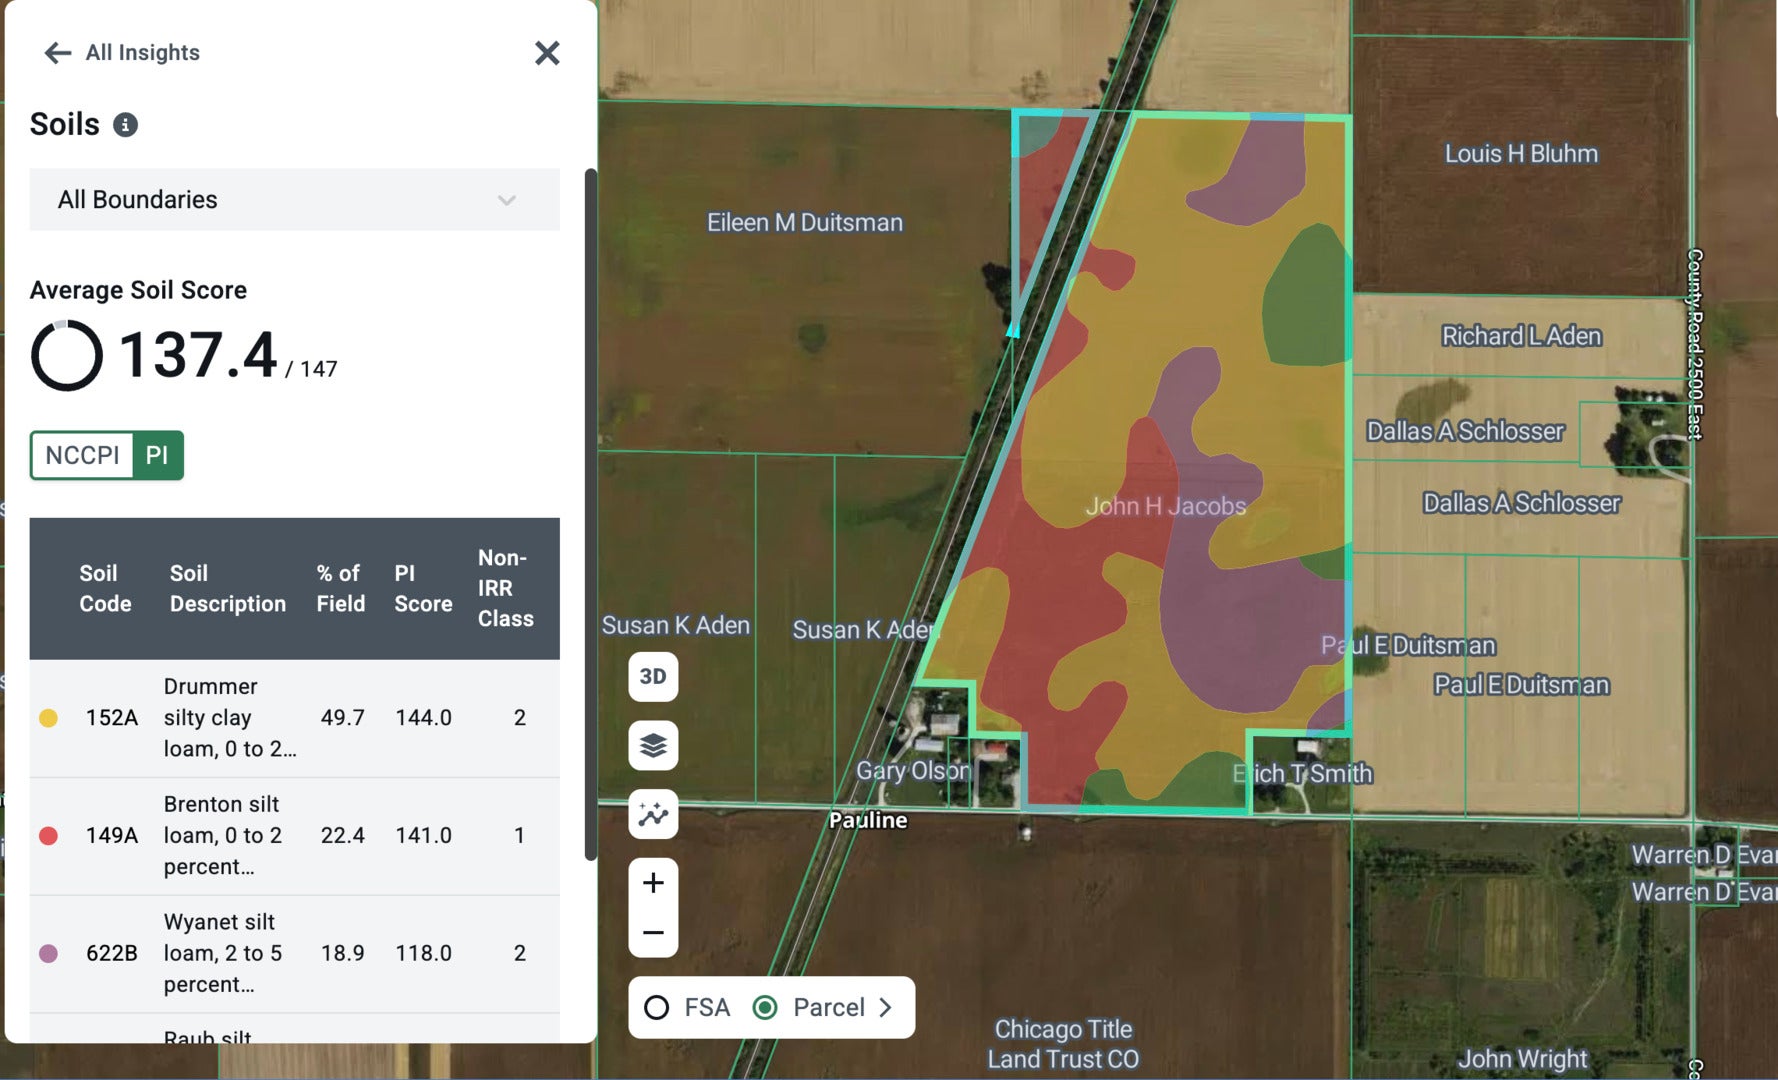Image resolution: width=1778 pixels, height=1080 pixels.
Task: Click the panel's vertical scrollbar
Action: (x=590, y=515)
